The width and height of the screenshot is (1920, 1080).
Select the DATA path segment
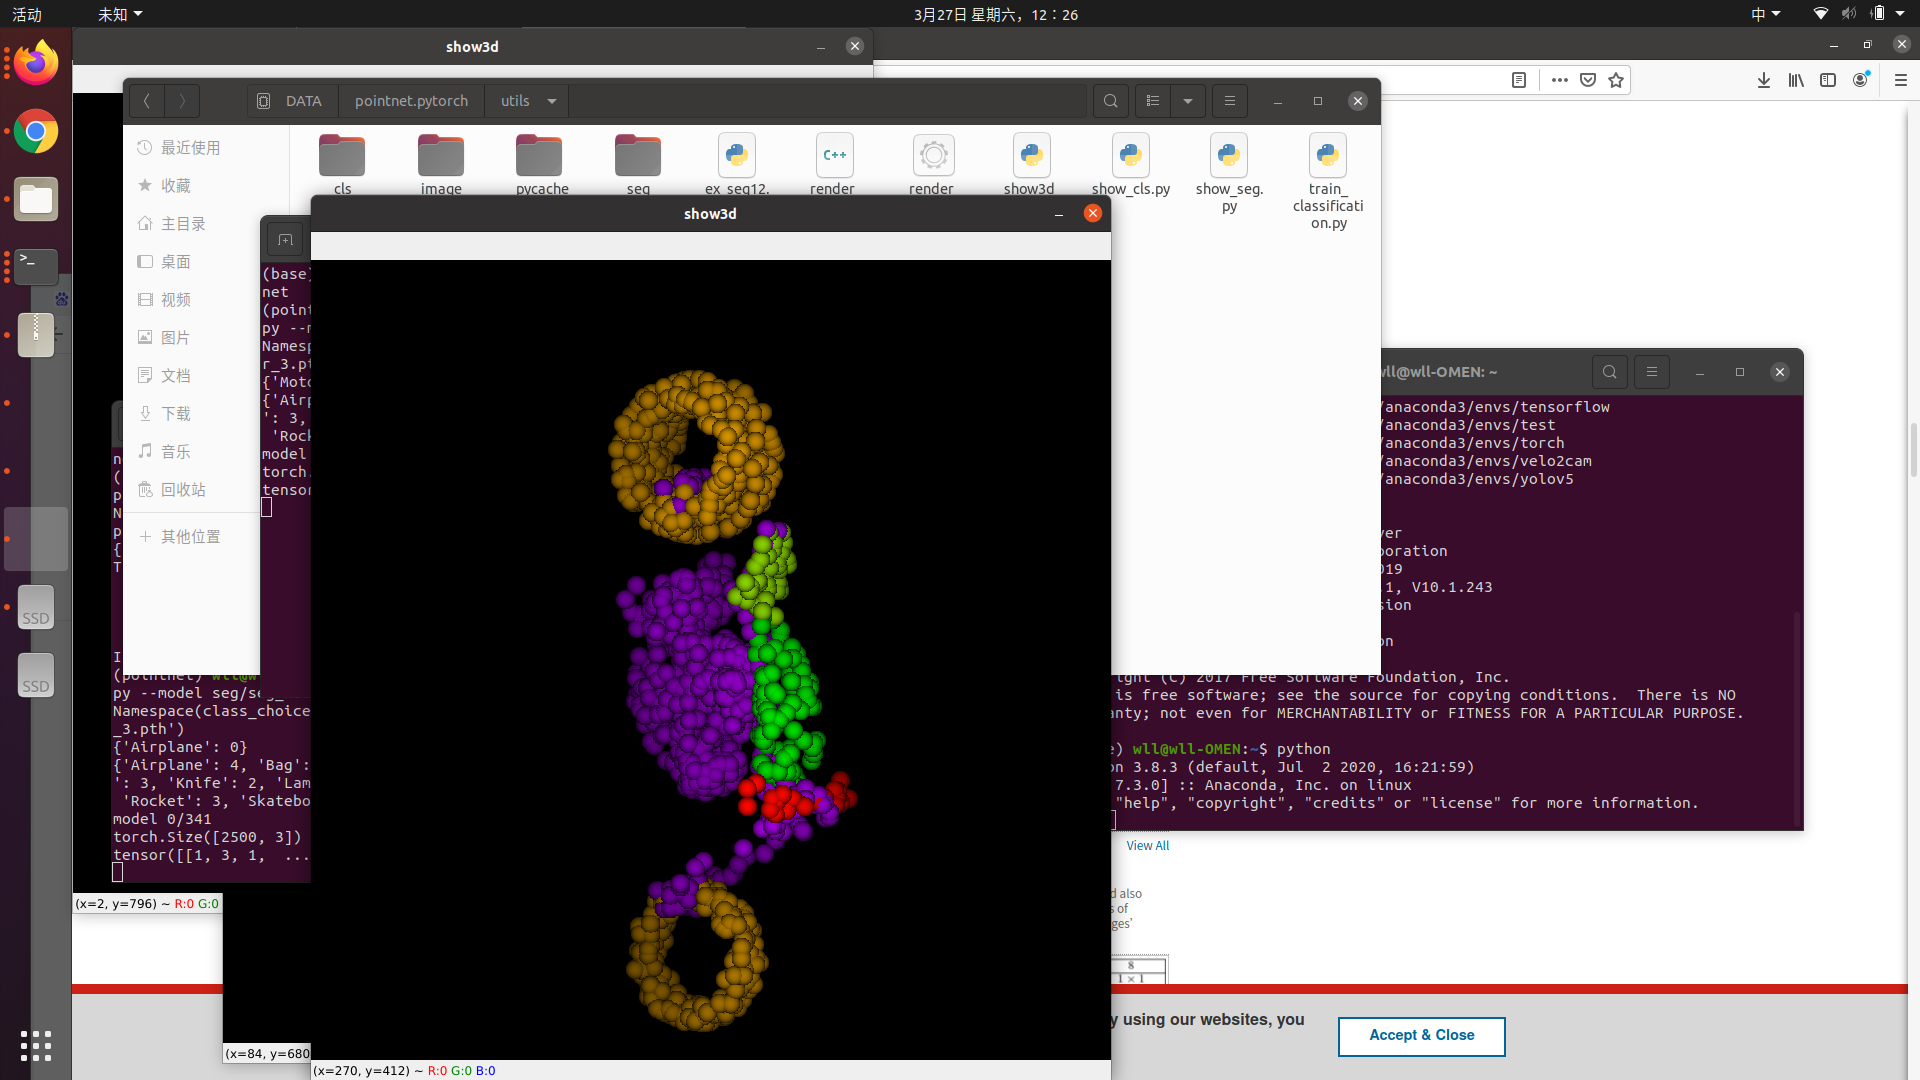(x=291, y=101)
